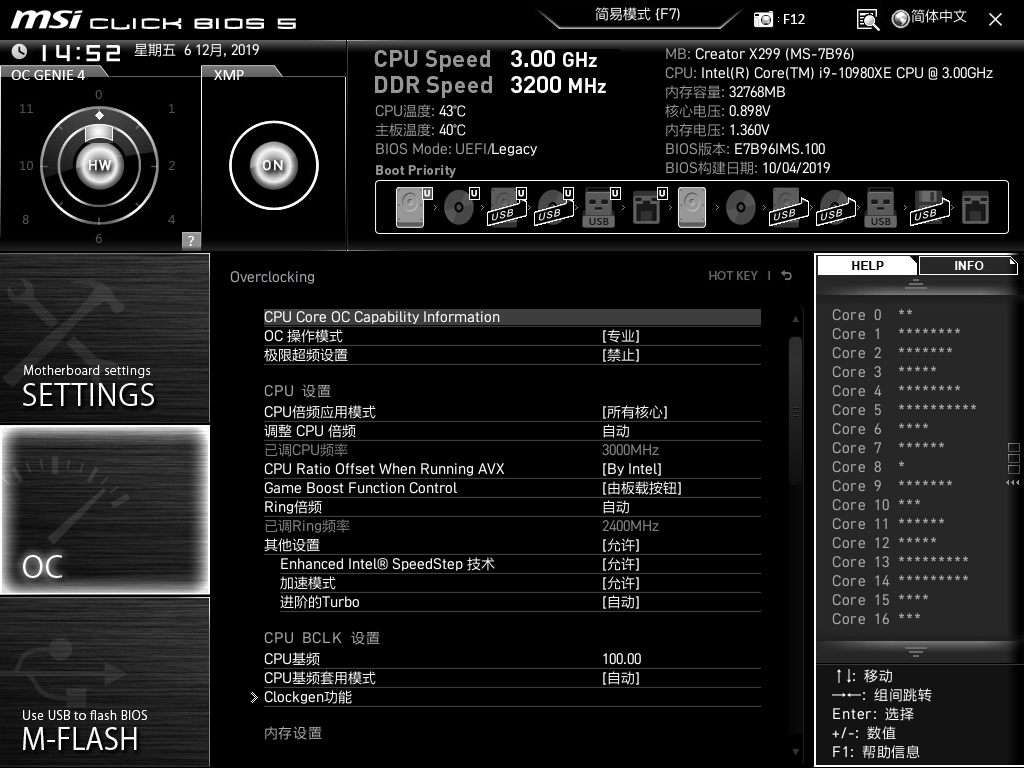The height and width of the screenshot is (768, 1024).
Task: Switch to 简易模式 (F7)
Action: click(x=637, y=15)
